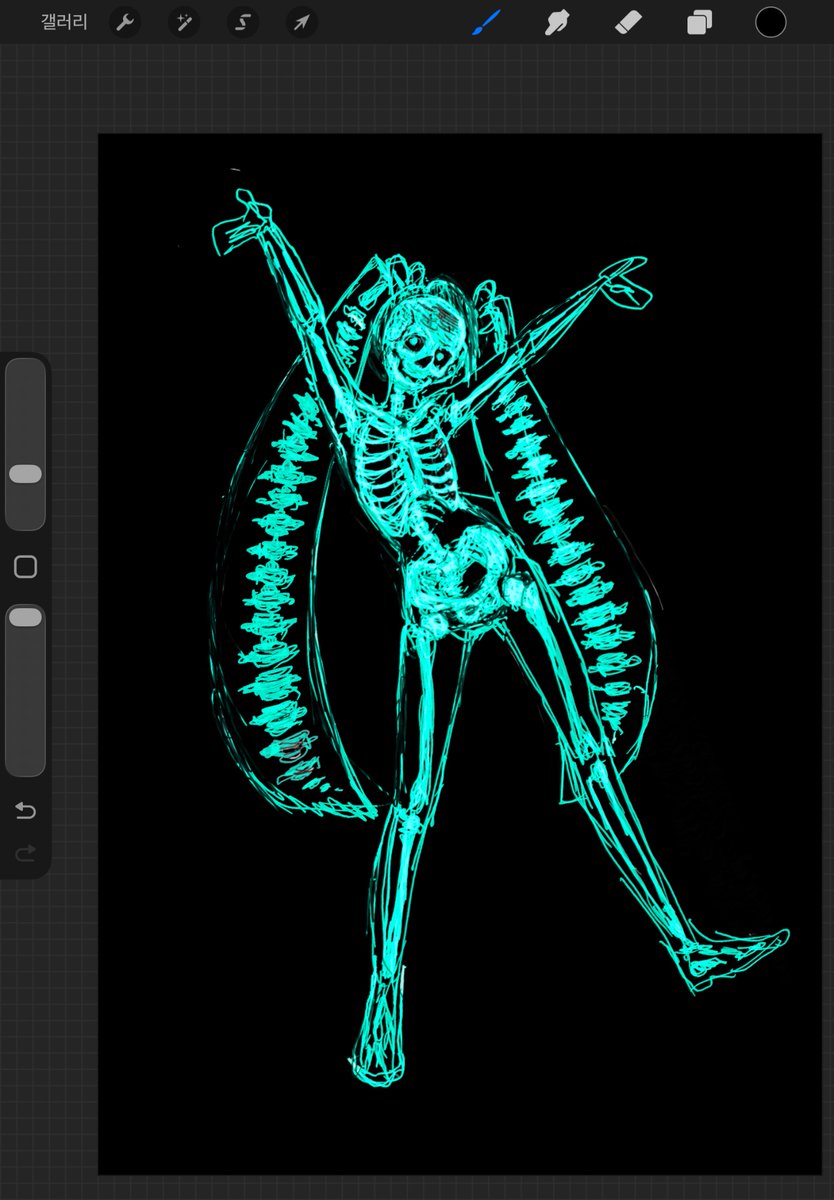Redo the last undone stroke
Viewport: 834px width, 1200px height.
pyautogui.click(x=26, y=852)
